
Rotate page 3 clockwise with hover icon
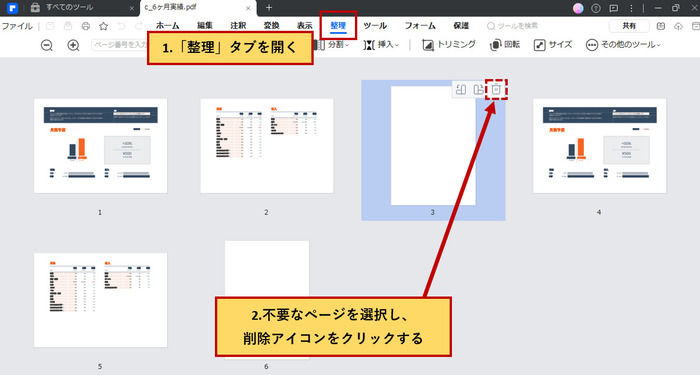(478, 89)
